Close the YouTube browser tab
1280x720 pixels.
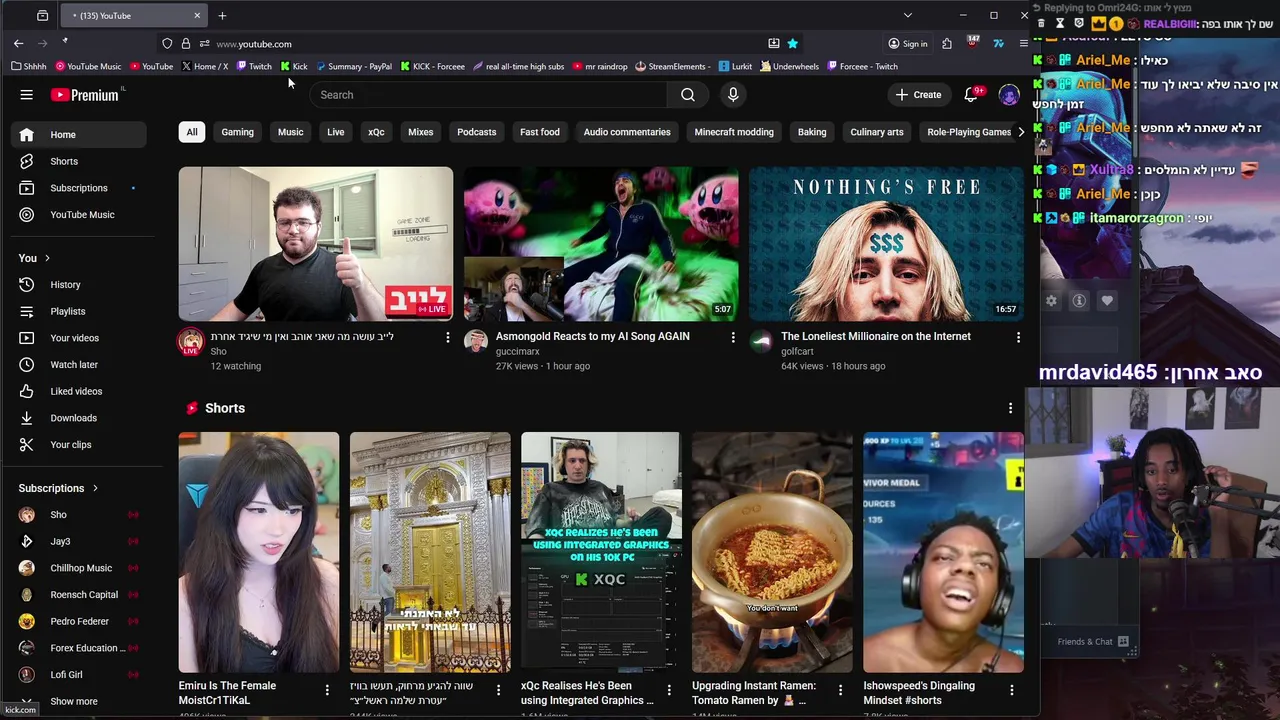pyautogui.click(x=197, y=15)
